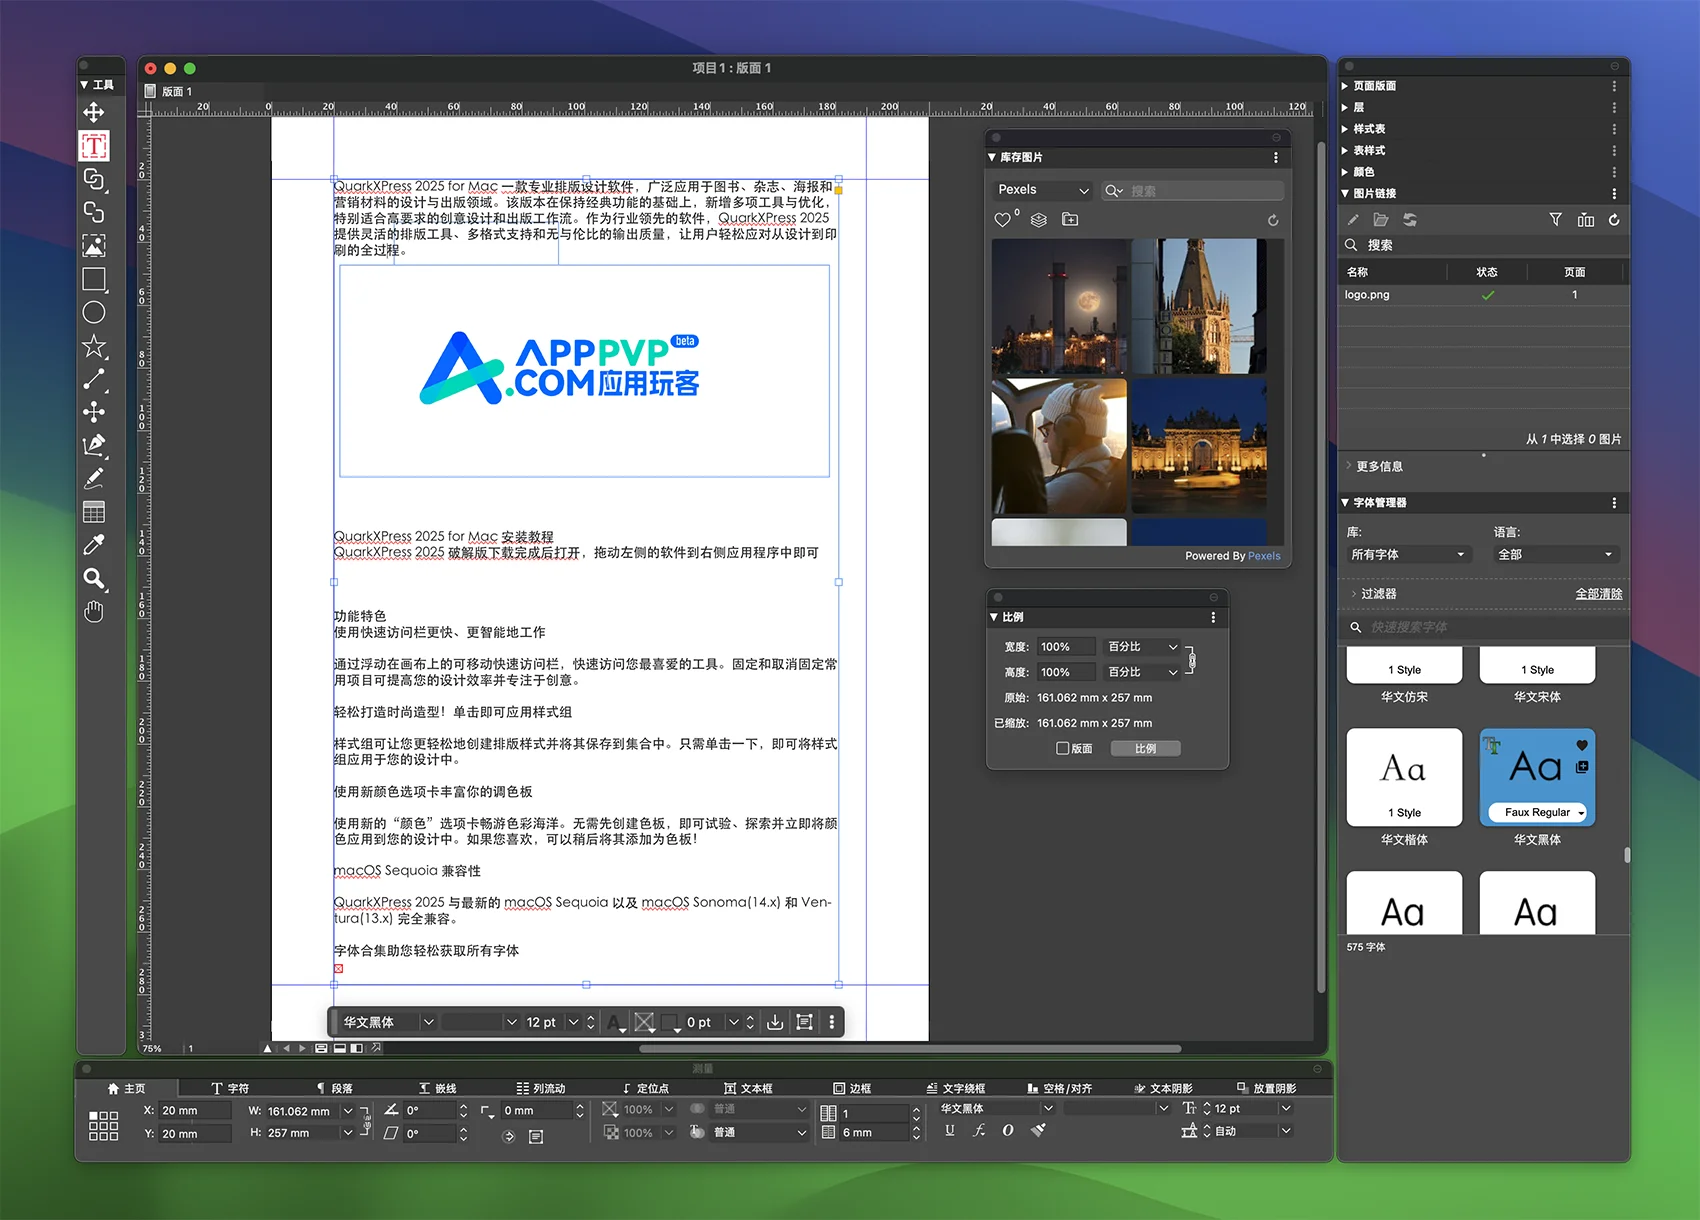Open the height 百分比 unit dropdown
Viewport: 1700px width, 1220px height.
1143,672
